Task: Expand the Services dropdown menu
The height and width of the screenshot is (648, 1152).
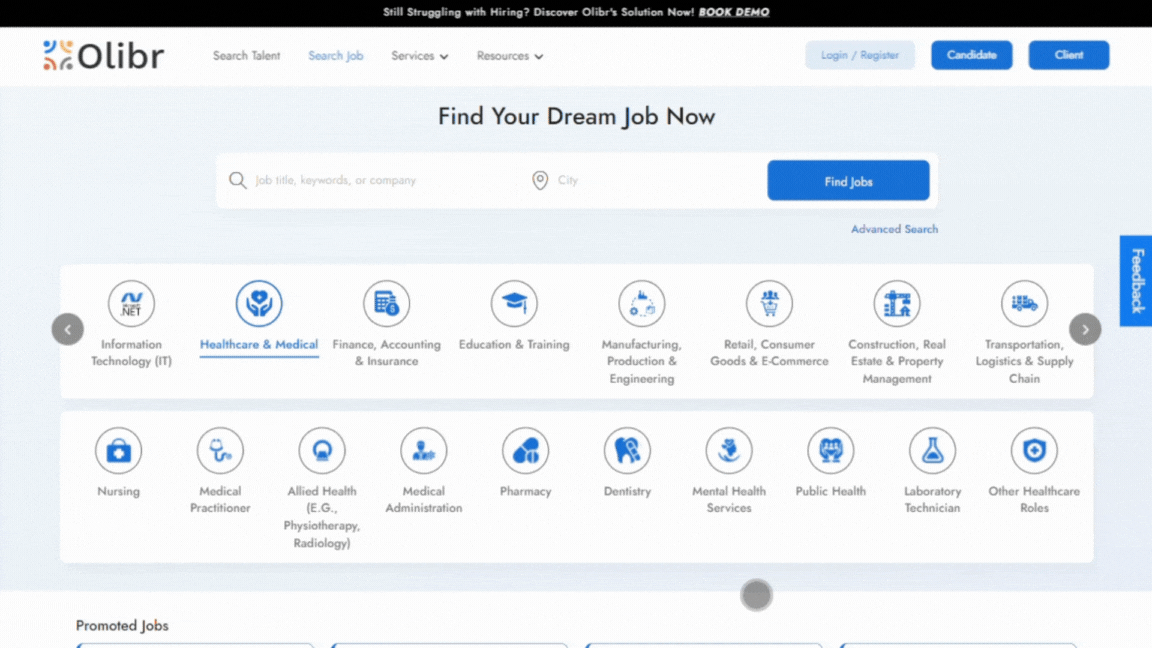Action: 419,56
